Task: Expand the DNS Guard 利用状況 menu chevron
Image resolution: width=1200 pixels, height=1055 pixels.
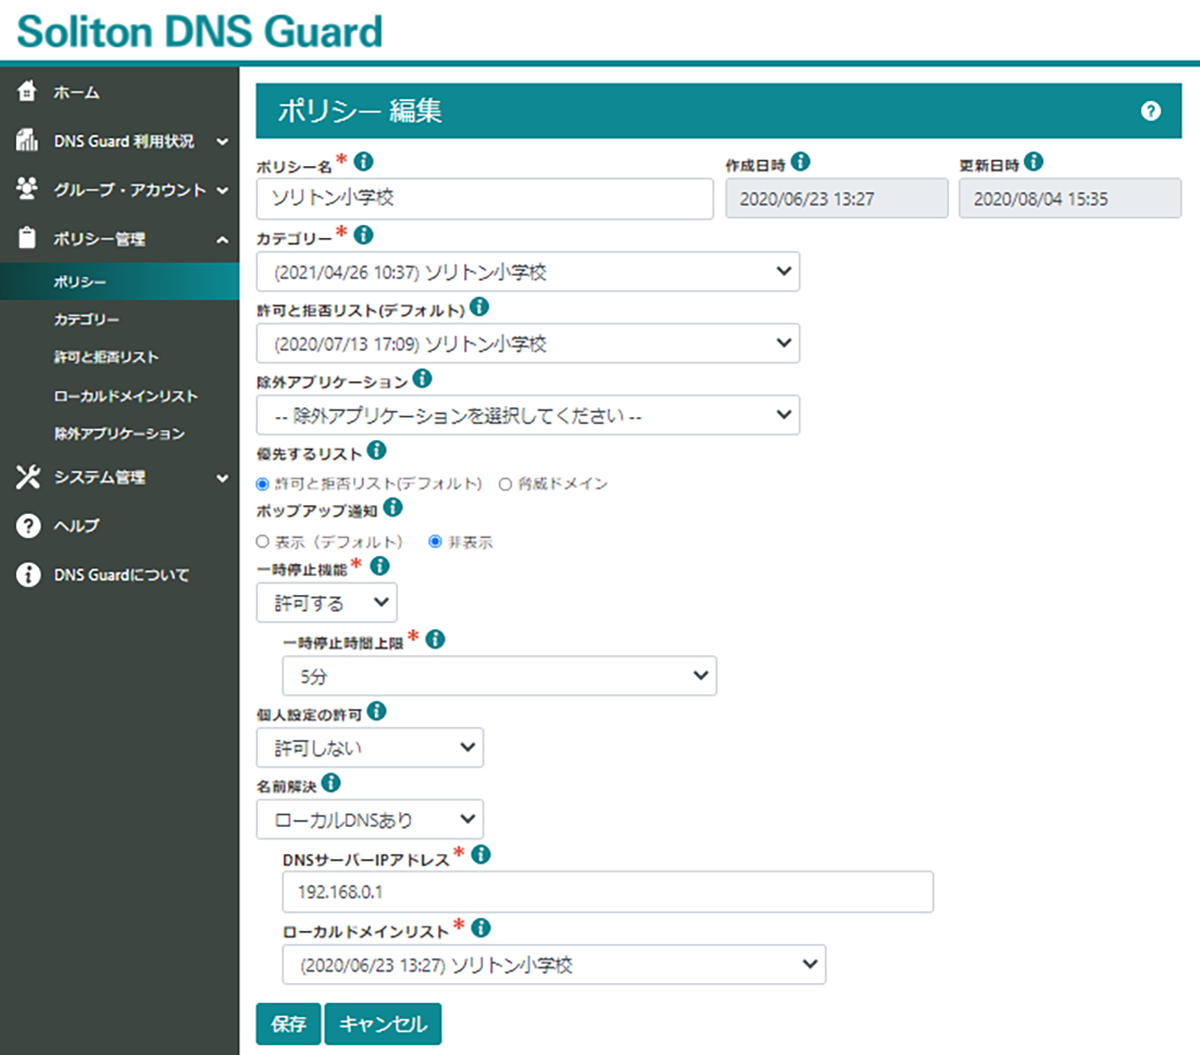Action: click(222, 142)
